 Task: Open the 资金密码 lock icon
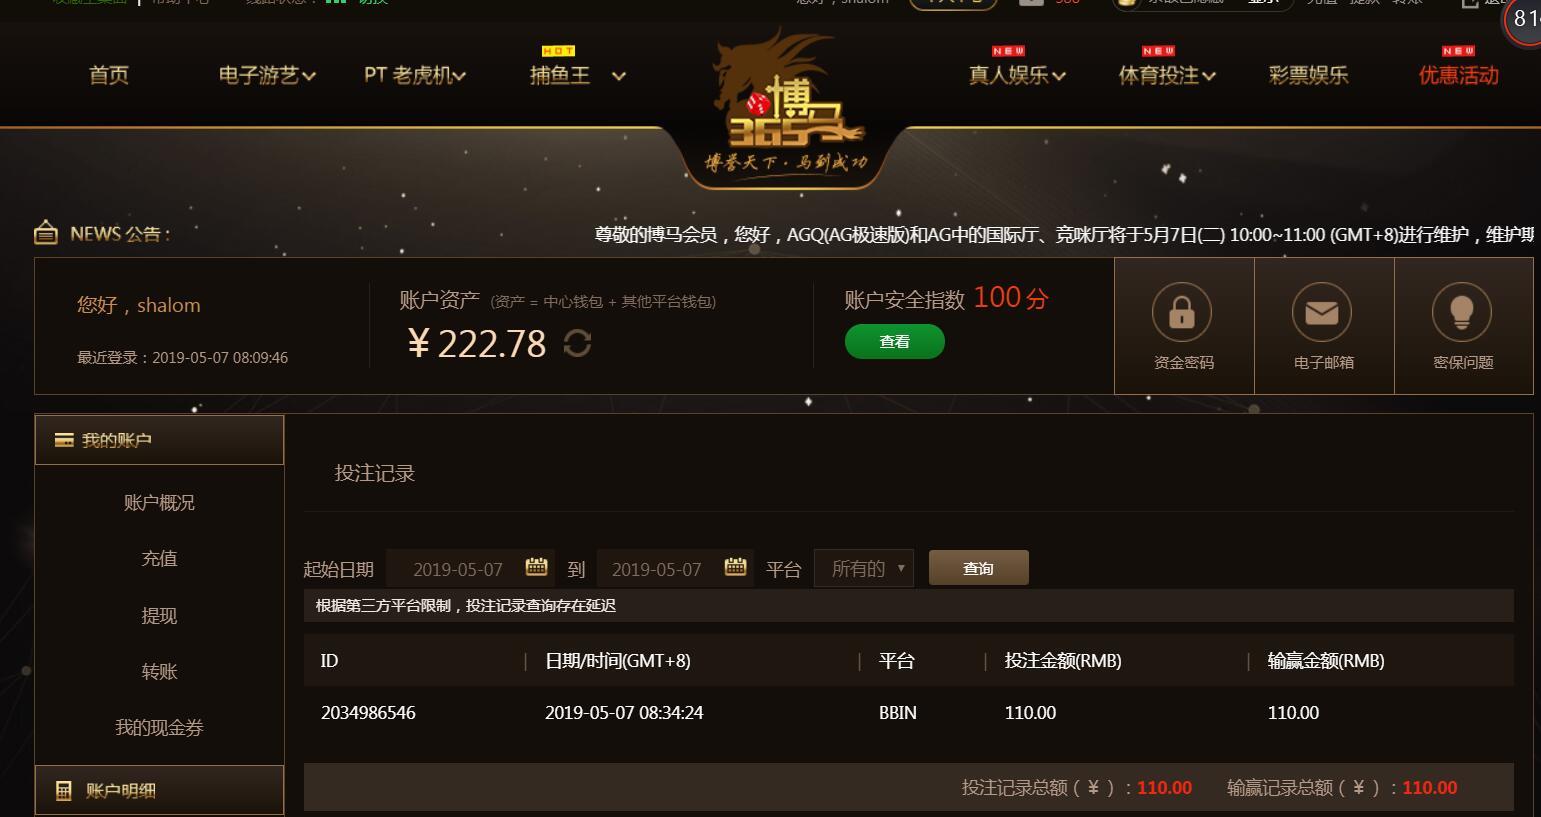pos(1181,312)
